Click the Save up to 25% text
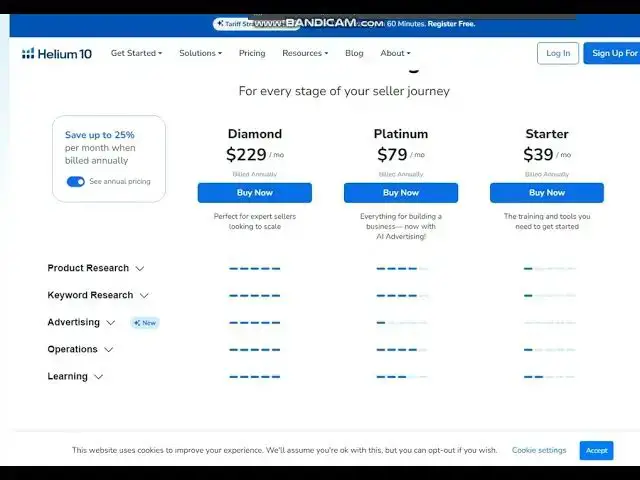Viewport: 640px width, 480px height. [x=100, y=135]
